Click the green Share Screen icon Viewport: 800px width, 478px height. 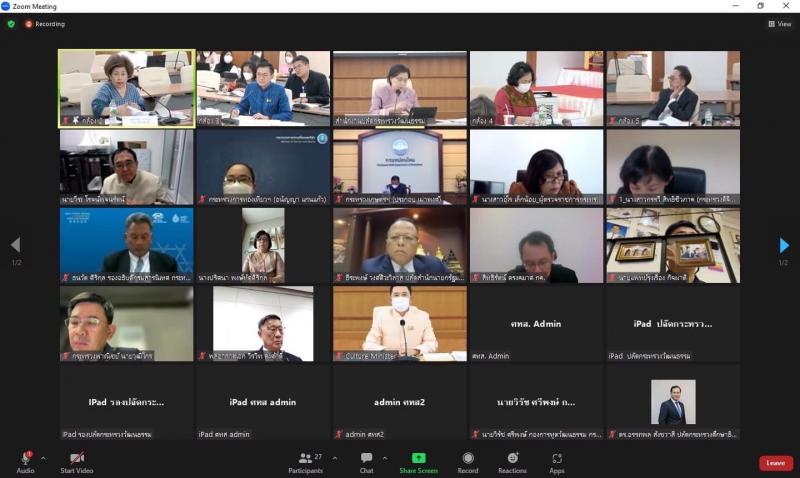[x=418, y=458]
